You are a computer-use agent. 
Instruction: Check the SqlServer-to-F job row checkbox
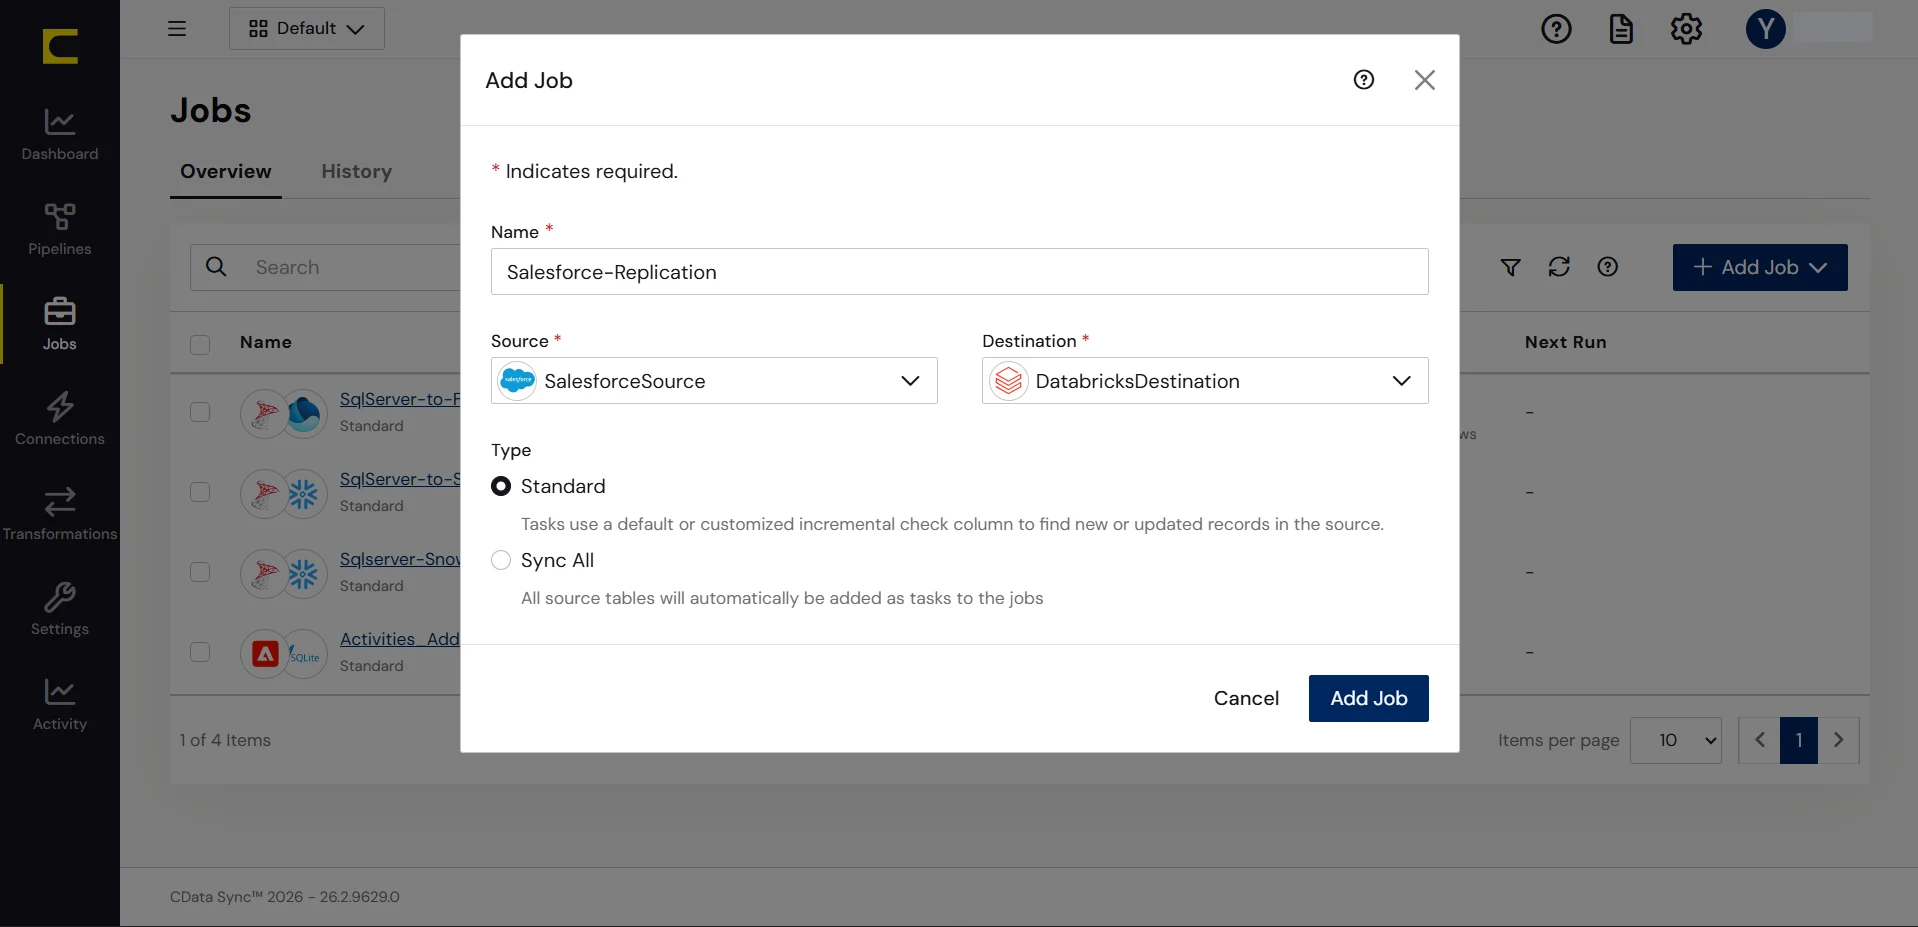[x=200, y=412]
